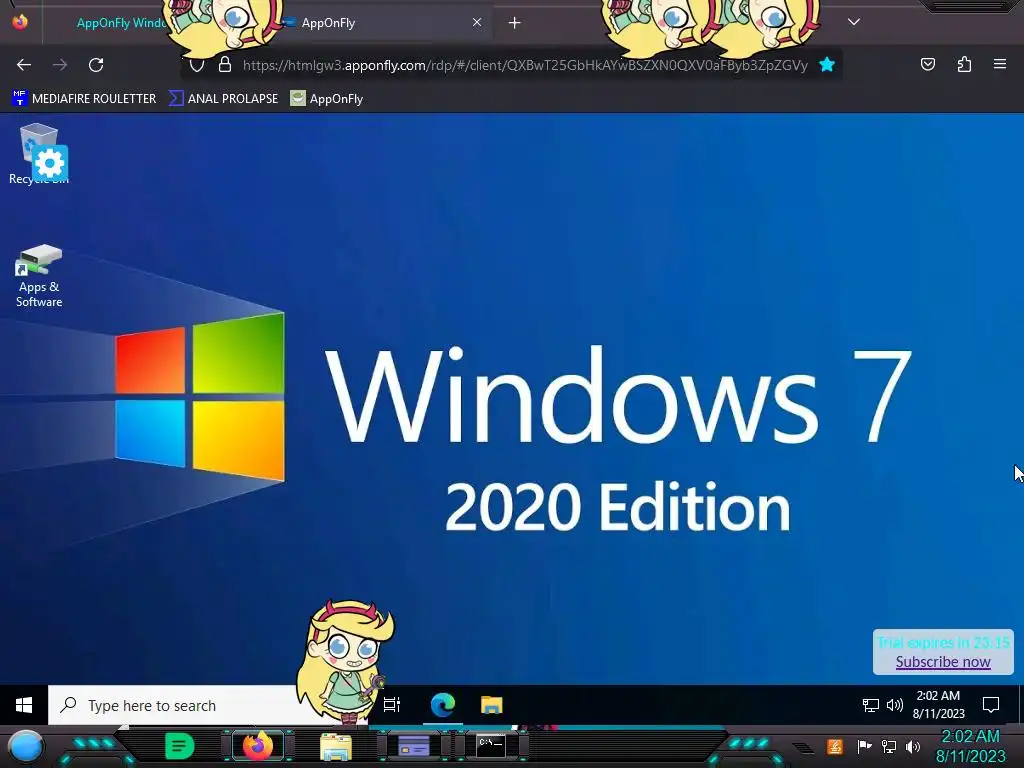Click the remote network tray icon
Viewport: 1024px width, 768px height.
coord(871,705)
